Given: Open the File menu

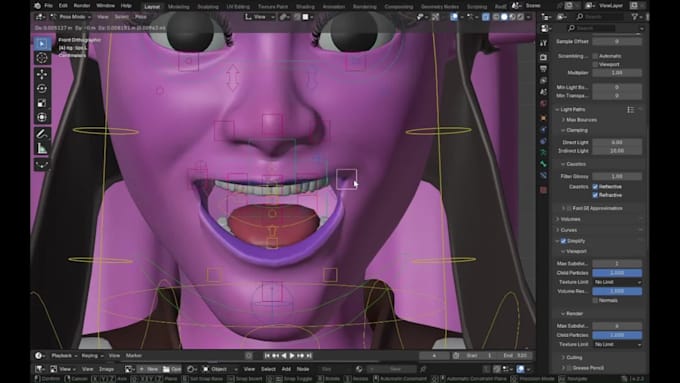Looking at the screenshot, I should point(49,6).
